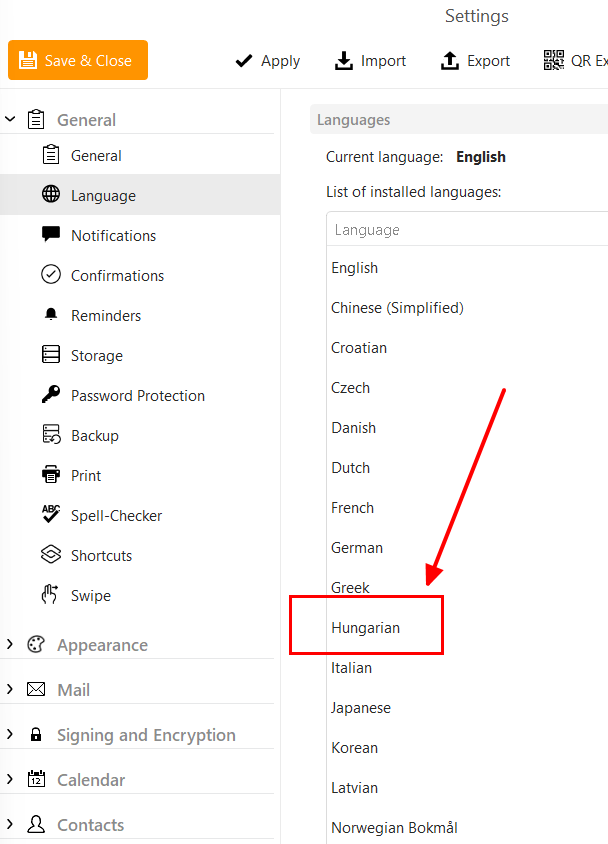Select the Notifications speech bubble icon
The height and width of the screenshot is (844, 608).
click(51, 235)
